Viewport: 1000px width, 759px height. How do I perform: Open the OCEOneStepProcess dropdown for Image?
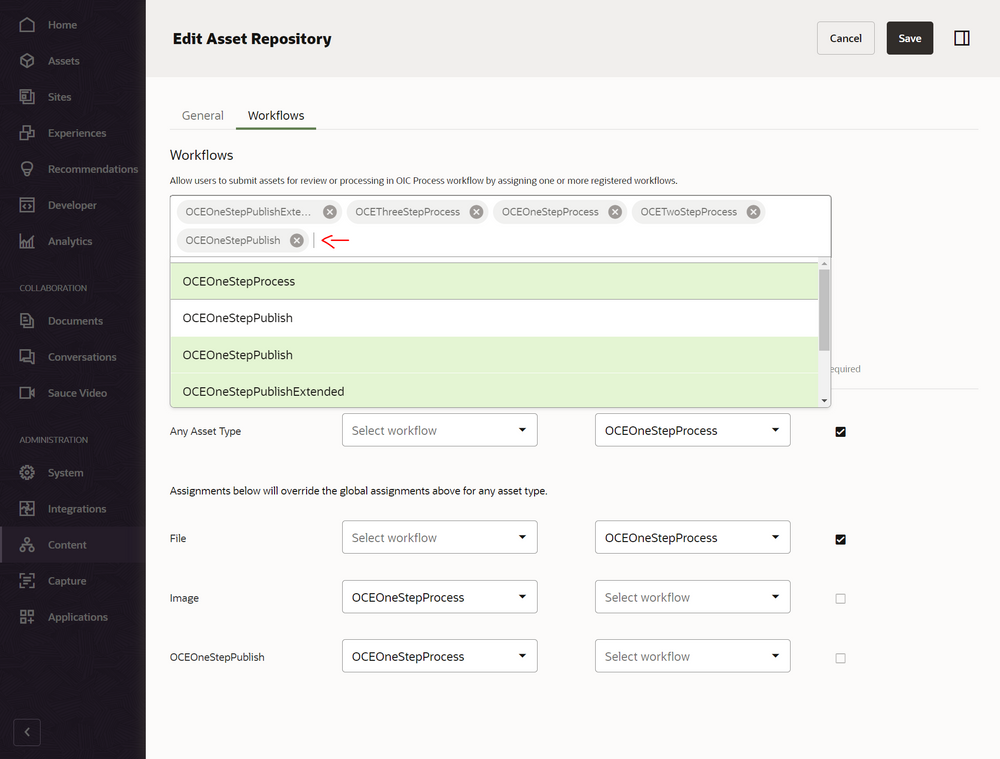439,596
